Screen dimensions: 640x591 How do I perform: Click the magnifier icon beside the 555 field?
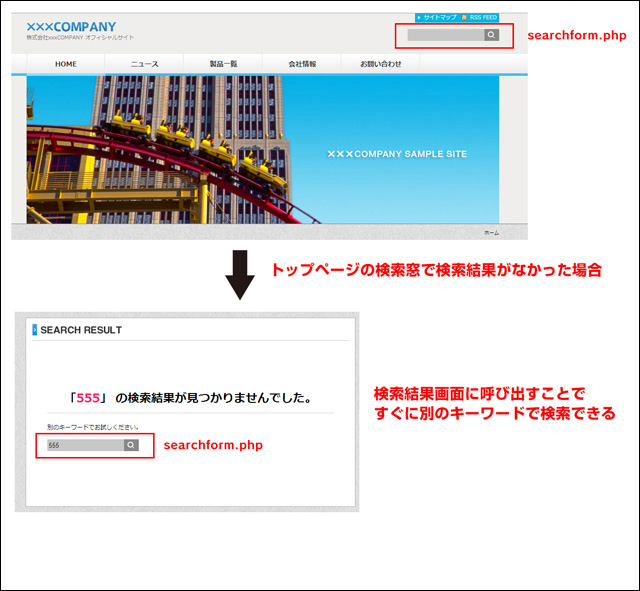coord(130,445)
